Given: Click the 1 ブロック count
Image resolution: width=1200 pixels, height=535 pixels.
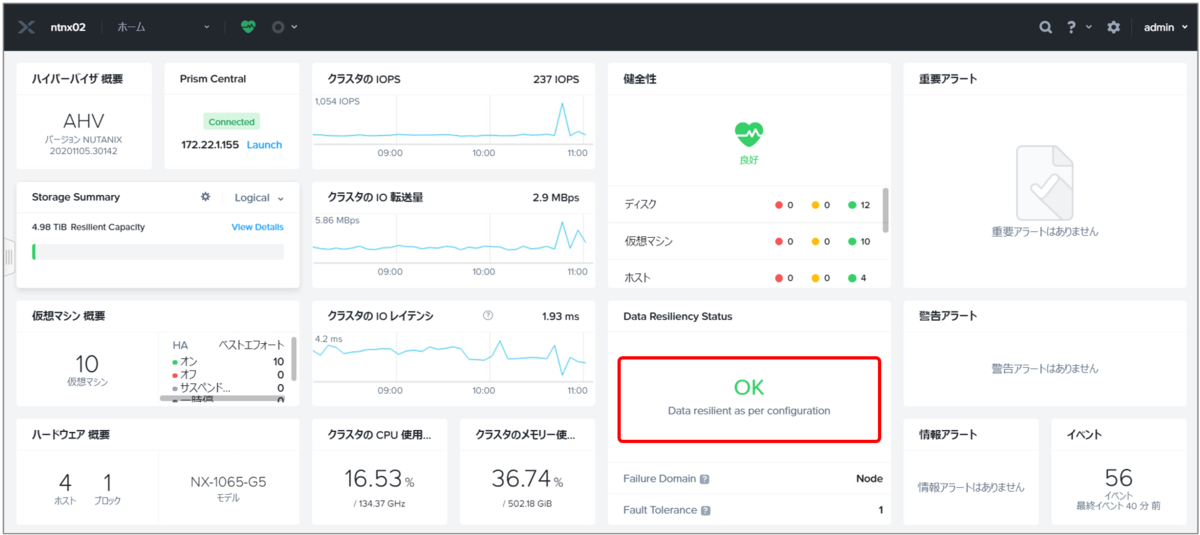Looking at the screenshot, I should point(107,481).
